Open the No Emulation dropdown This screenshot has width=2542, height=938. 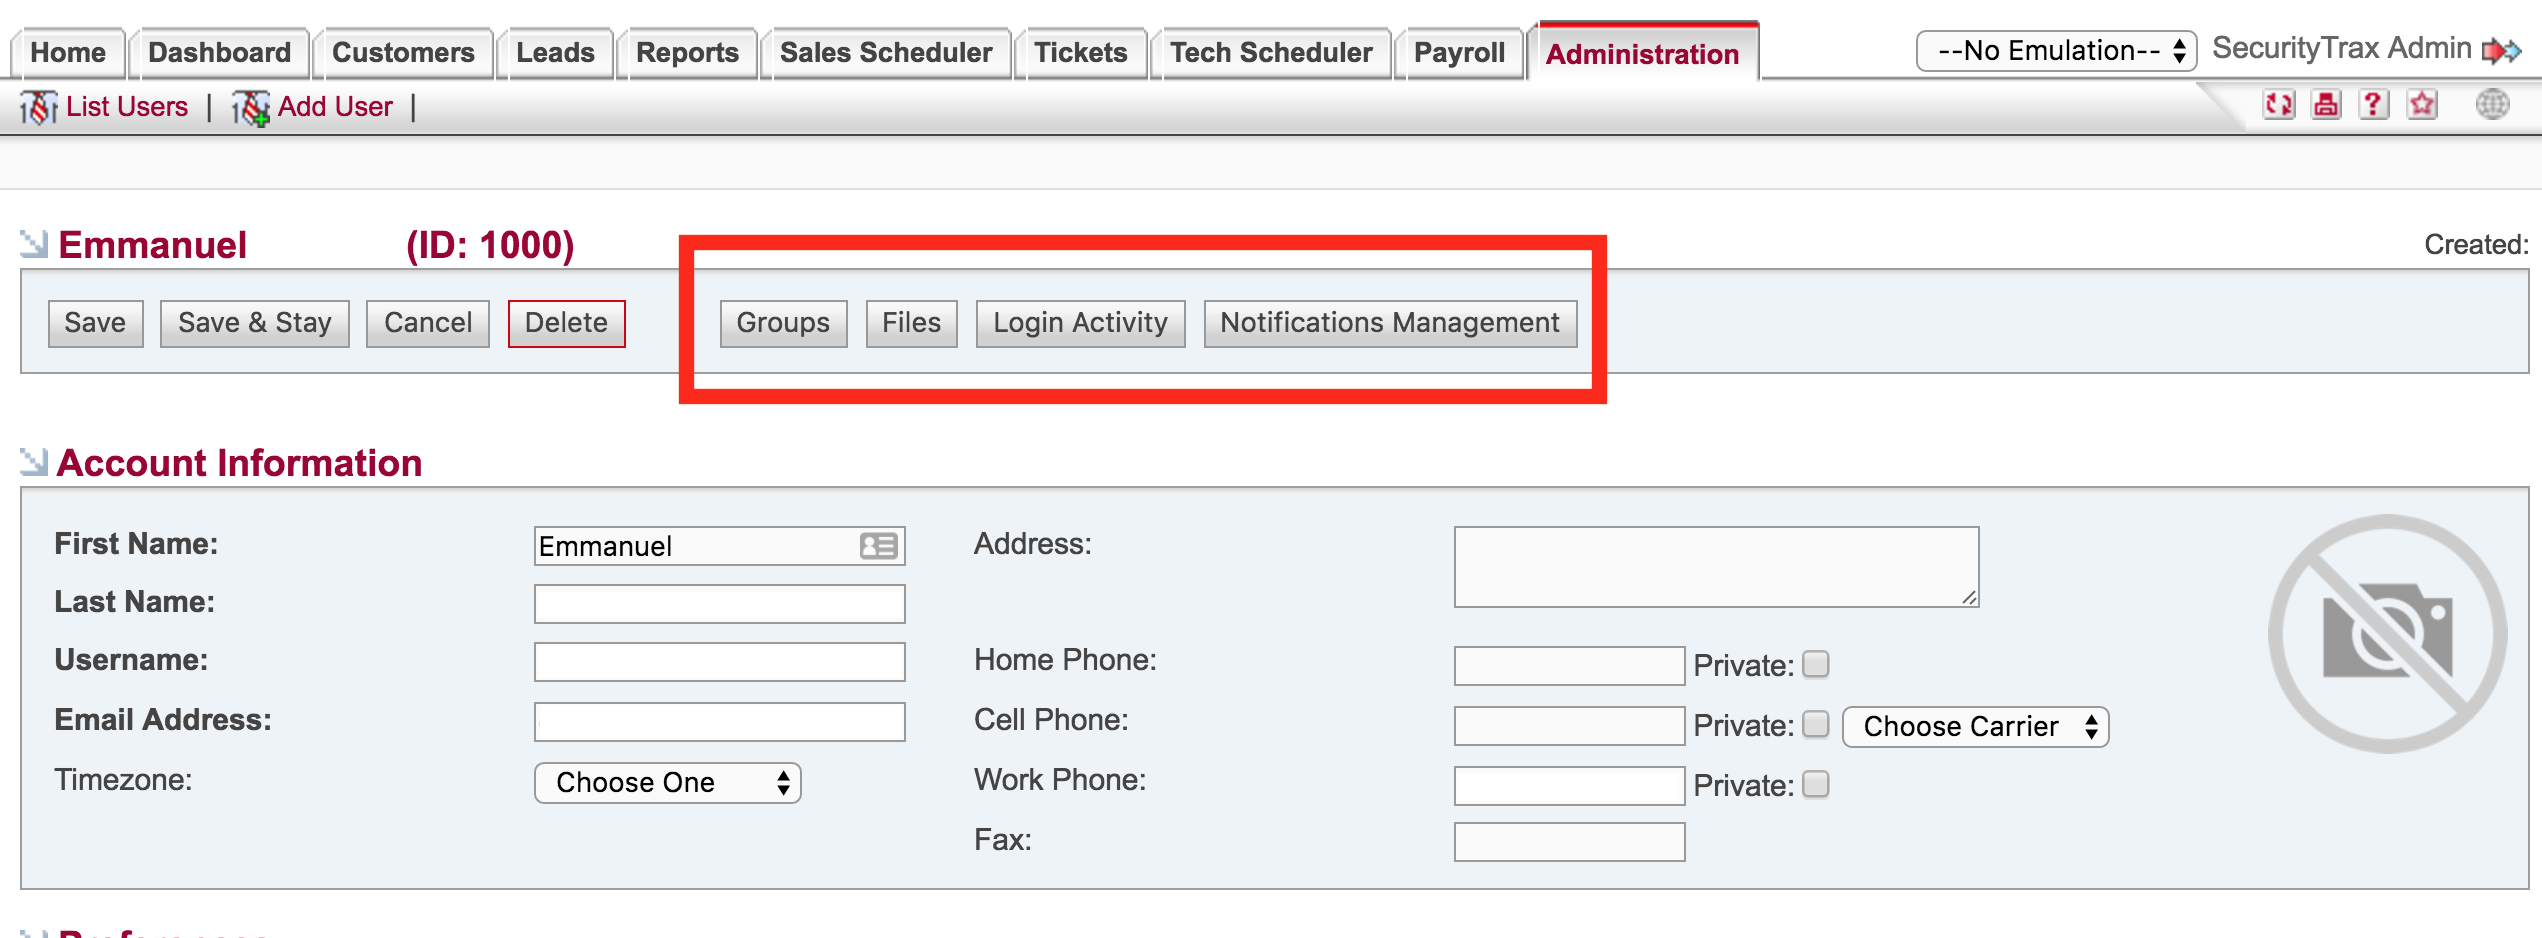coord(2055,51)
